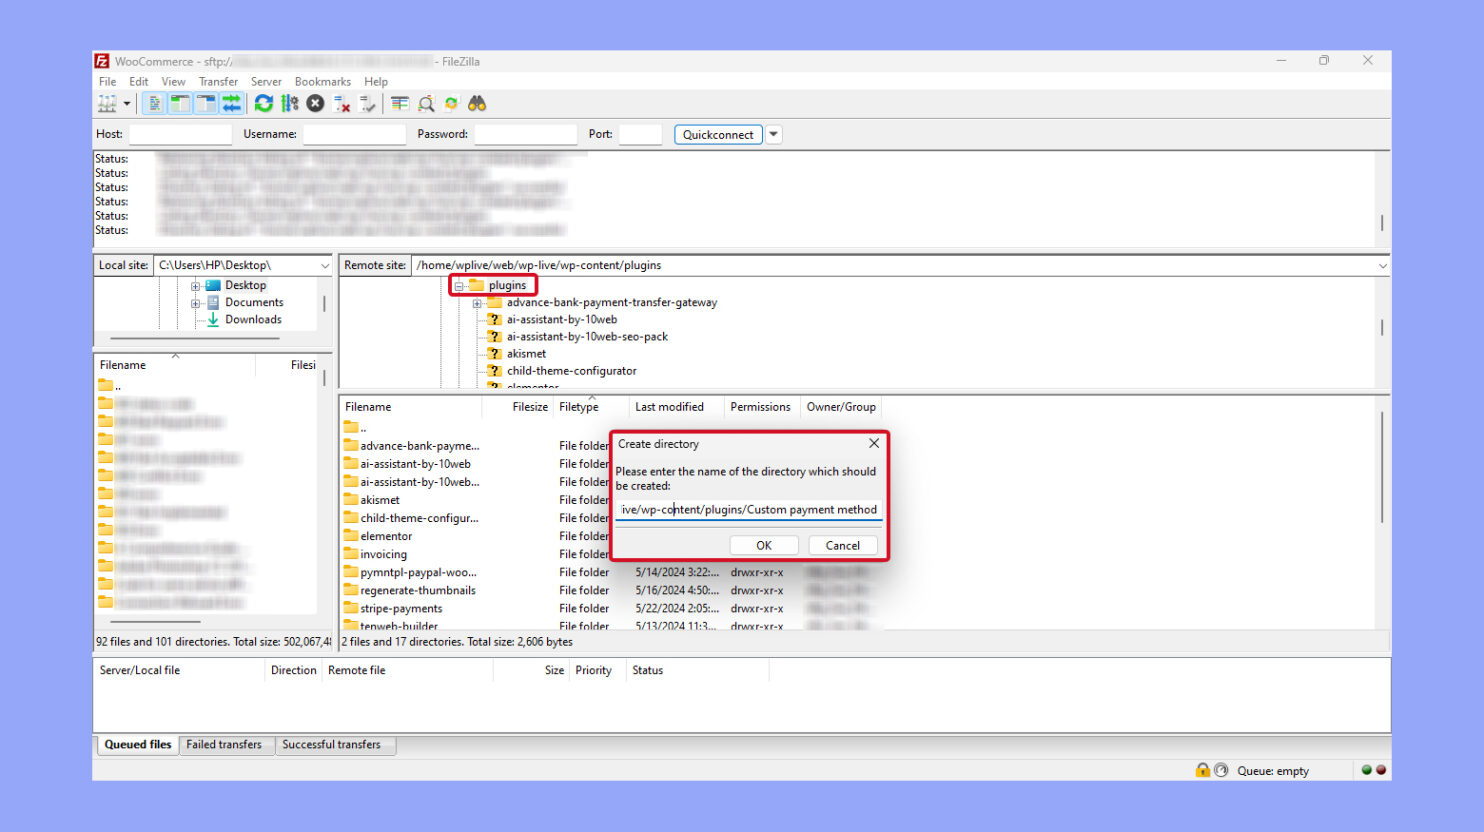The image size is (1484, 832).
Task: Toggle directory comparison icon
Action: click(426, 104)
